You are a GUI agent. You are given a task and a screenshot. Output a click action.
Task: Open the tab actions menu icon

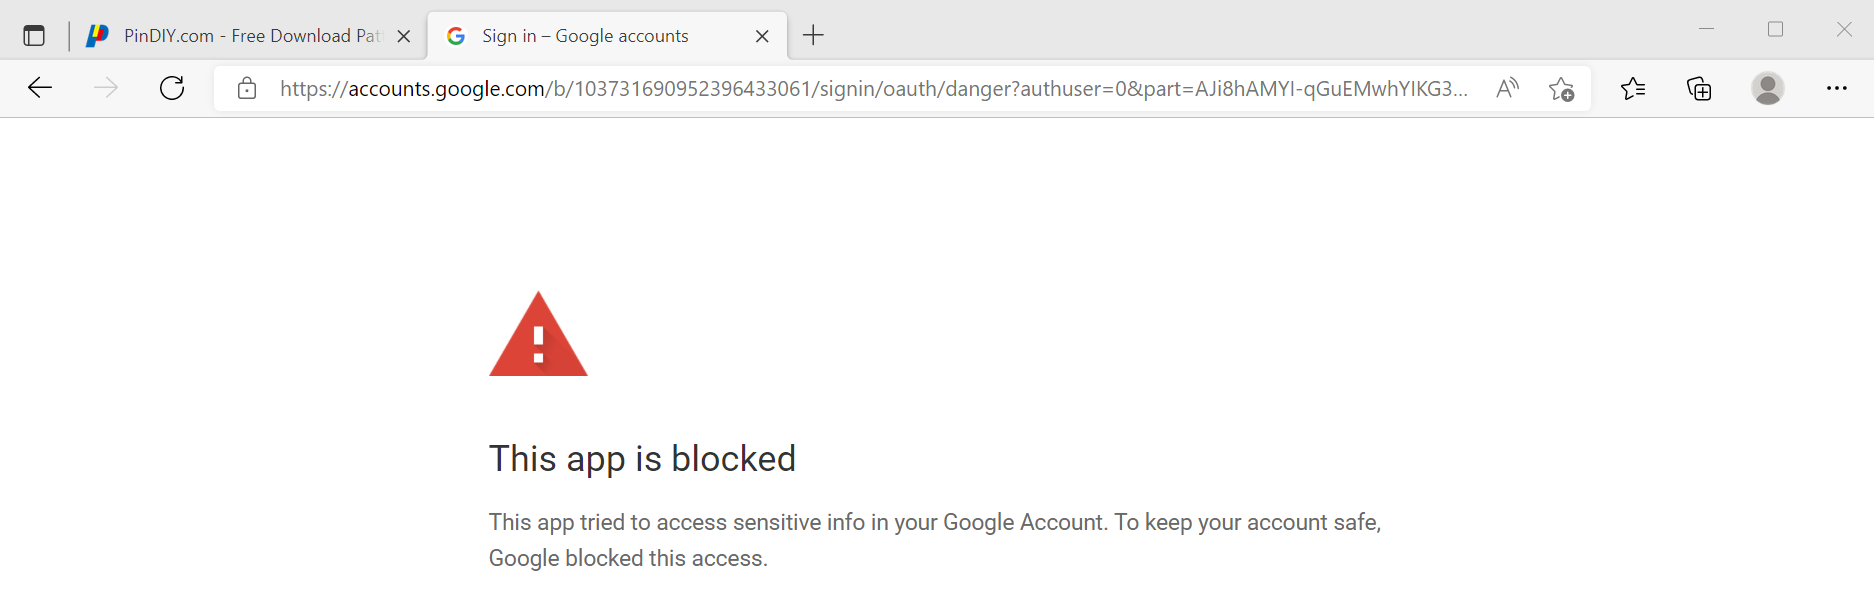coord(34,36)
